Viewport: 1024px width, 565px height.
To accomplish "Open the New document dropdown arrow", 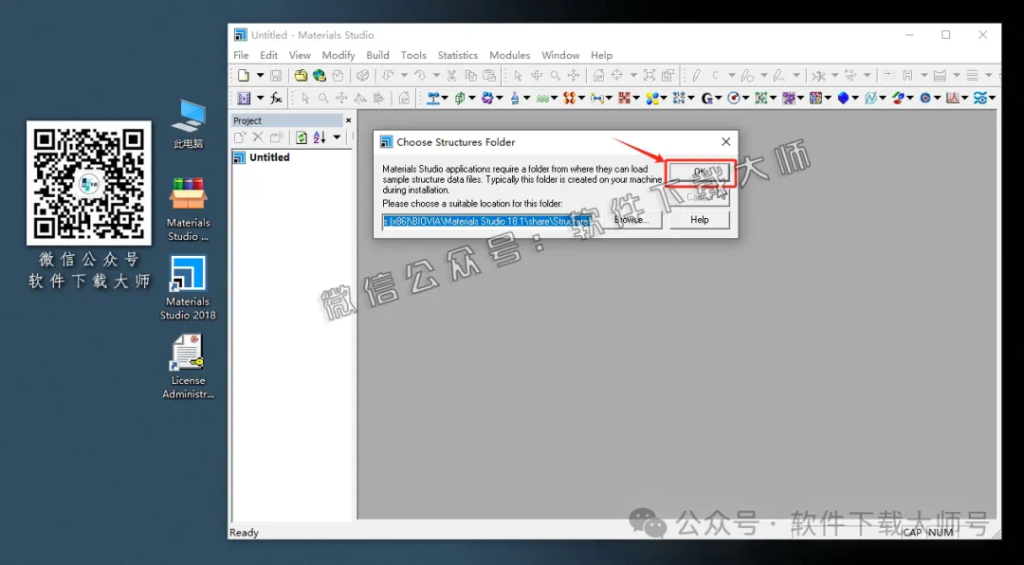I will point(260,75).
